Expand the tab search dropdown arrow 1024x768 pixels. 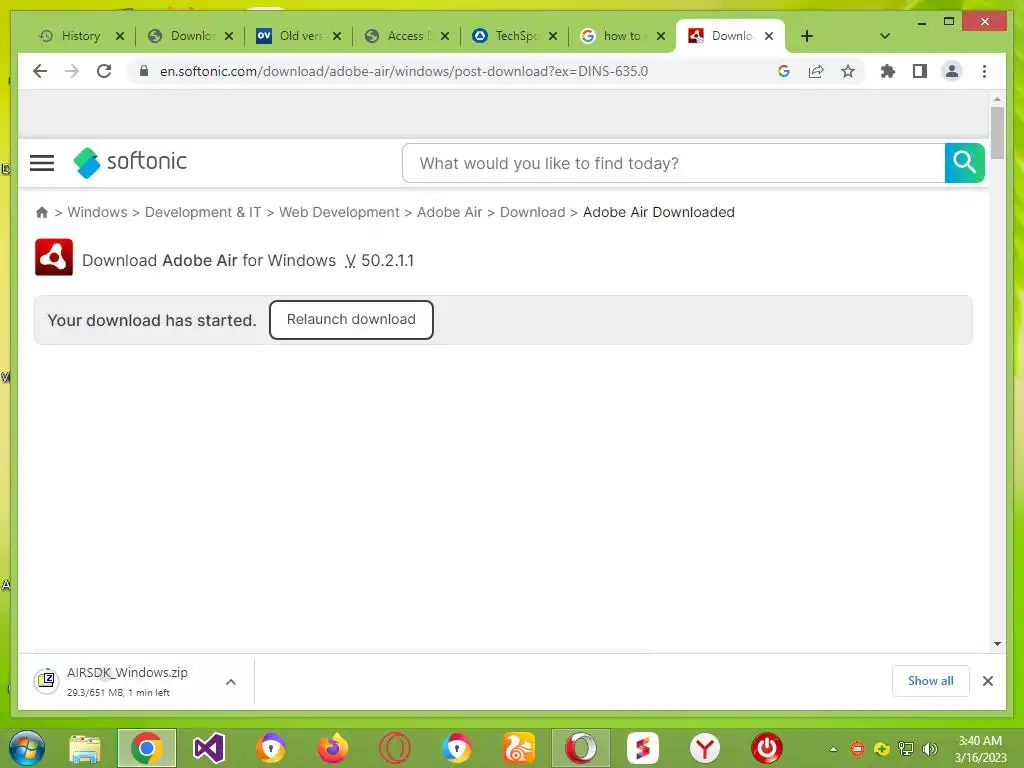coord(885,36)
